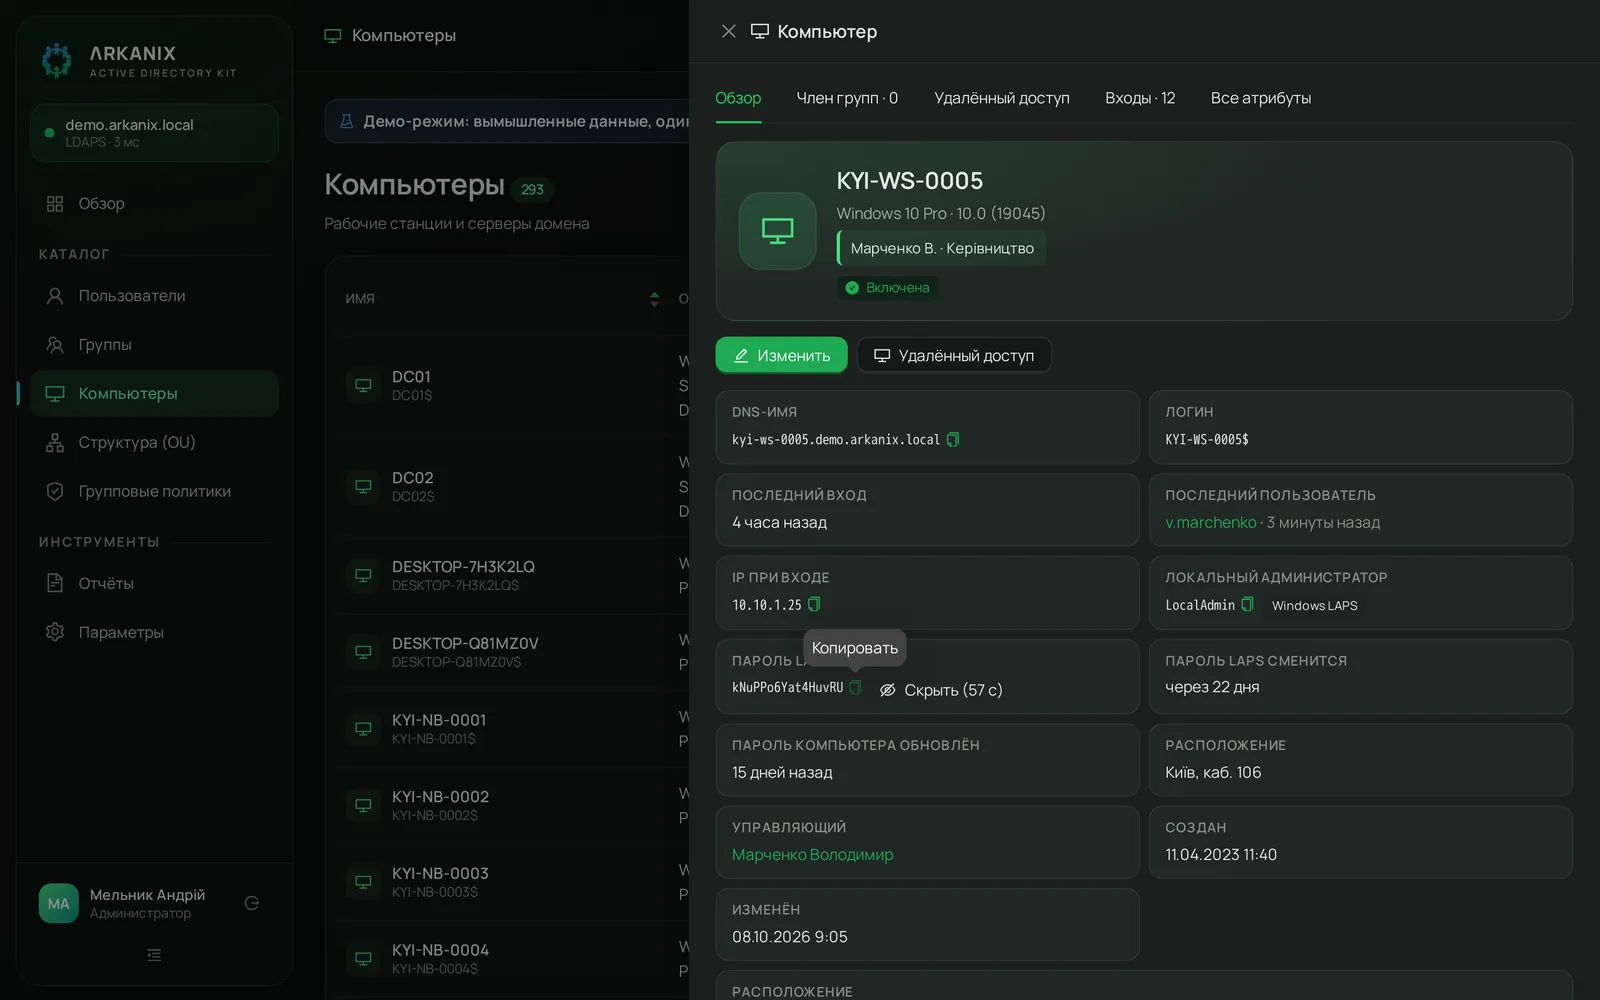Image resolution: width=1600 pixels, height=1000 pixels.
Task: Close the Компьютер details panel
Action: [x=728, y=31]
